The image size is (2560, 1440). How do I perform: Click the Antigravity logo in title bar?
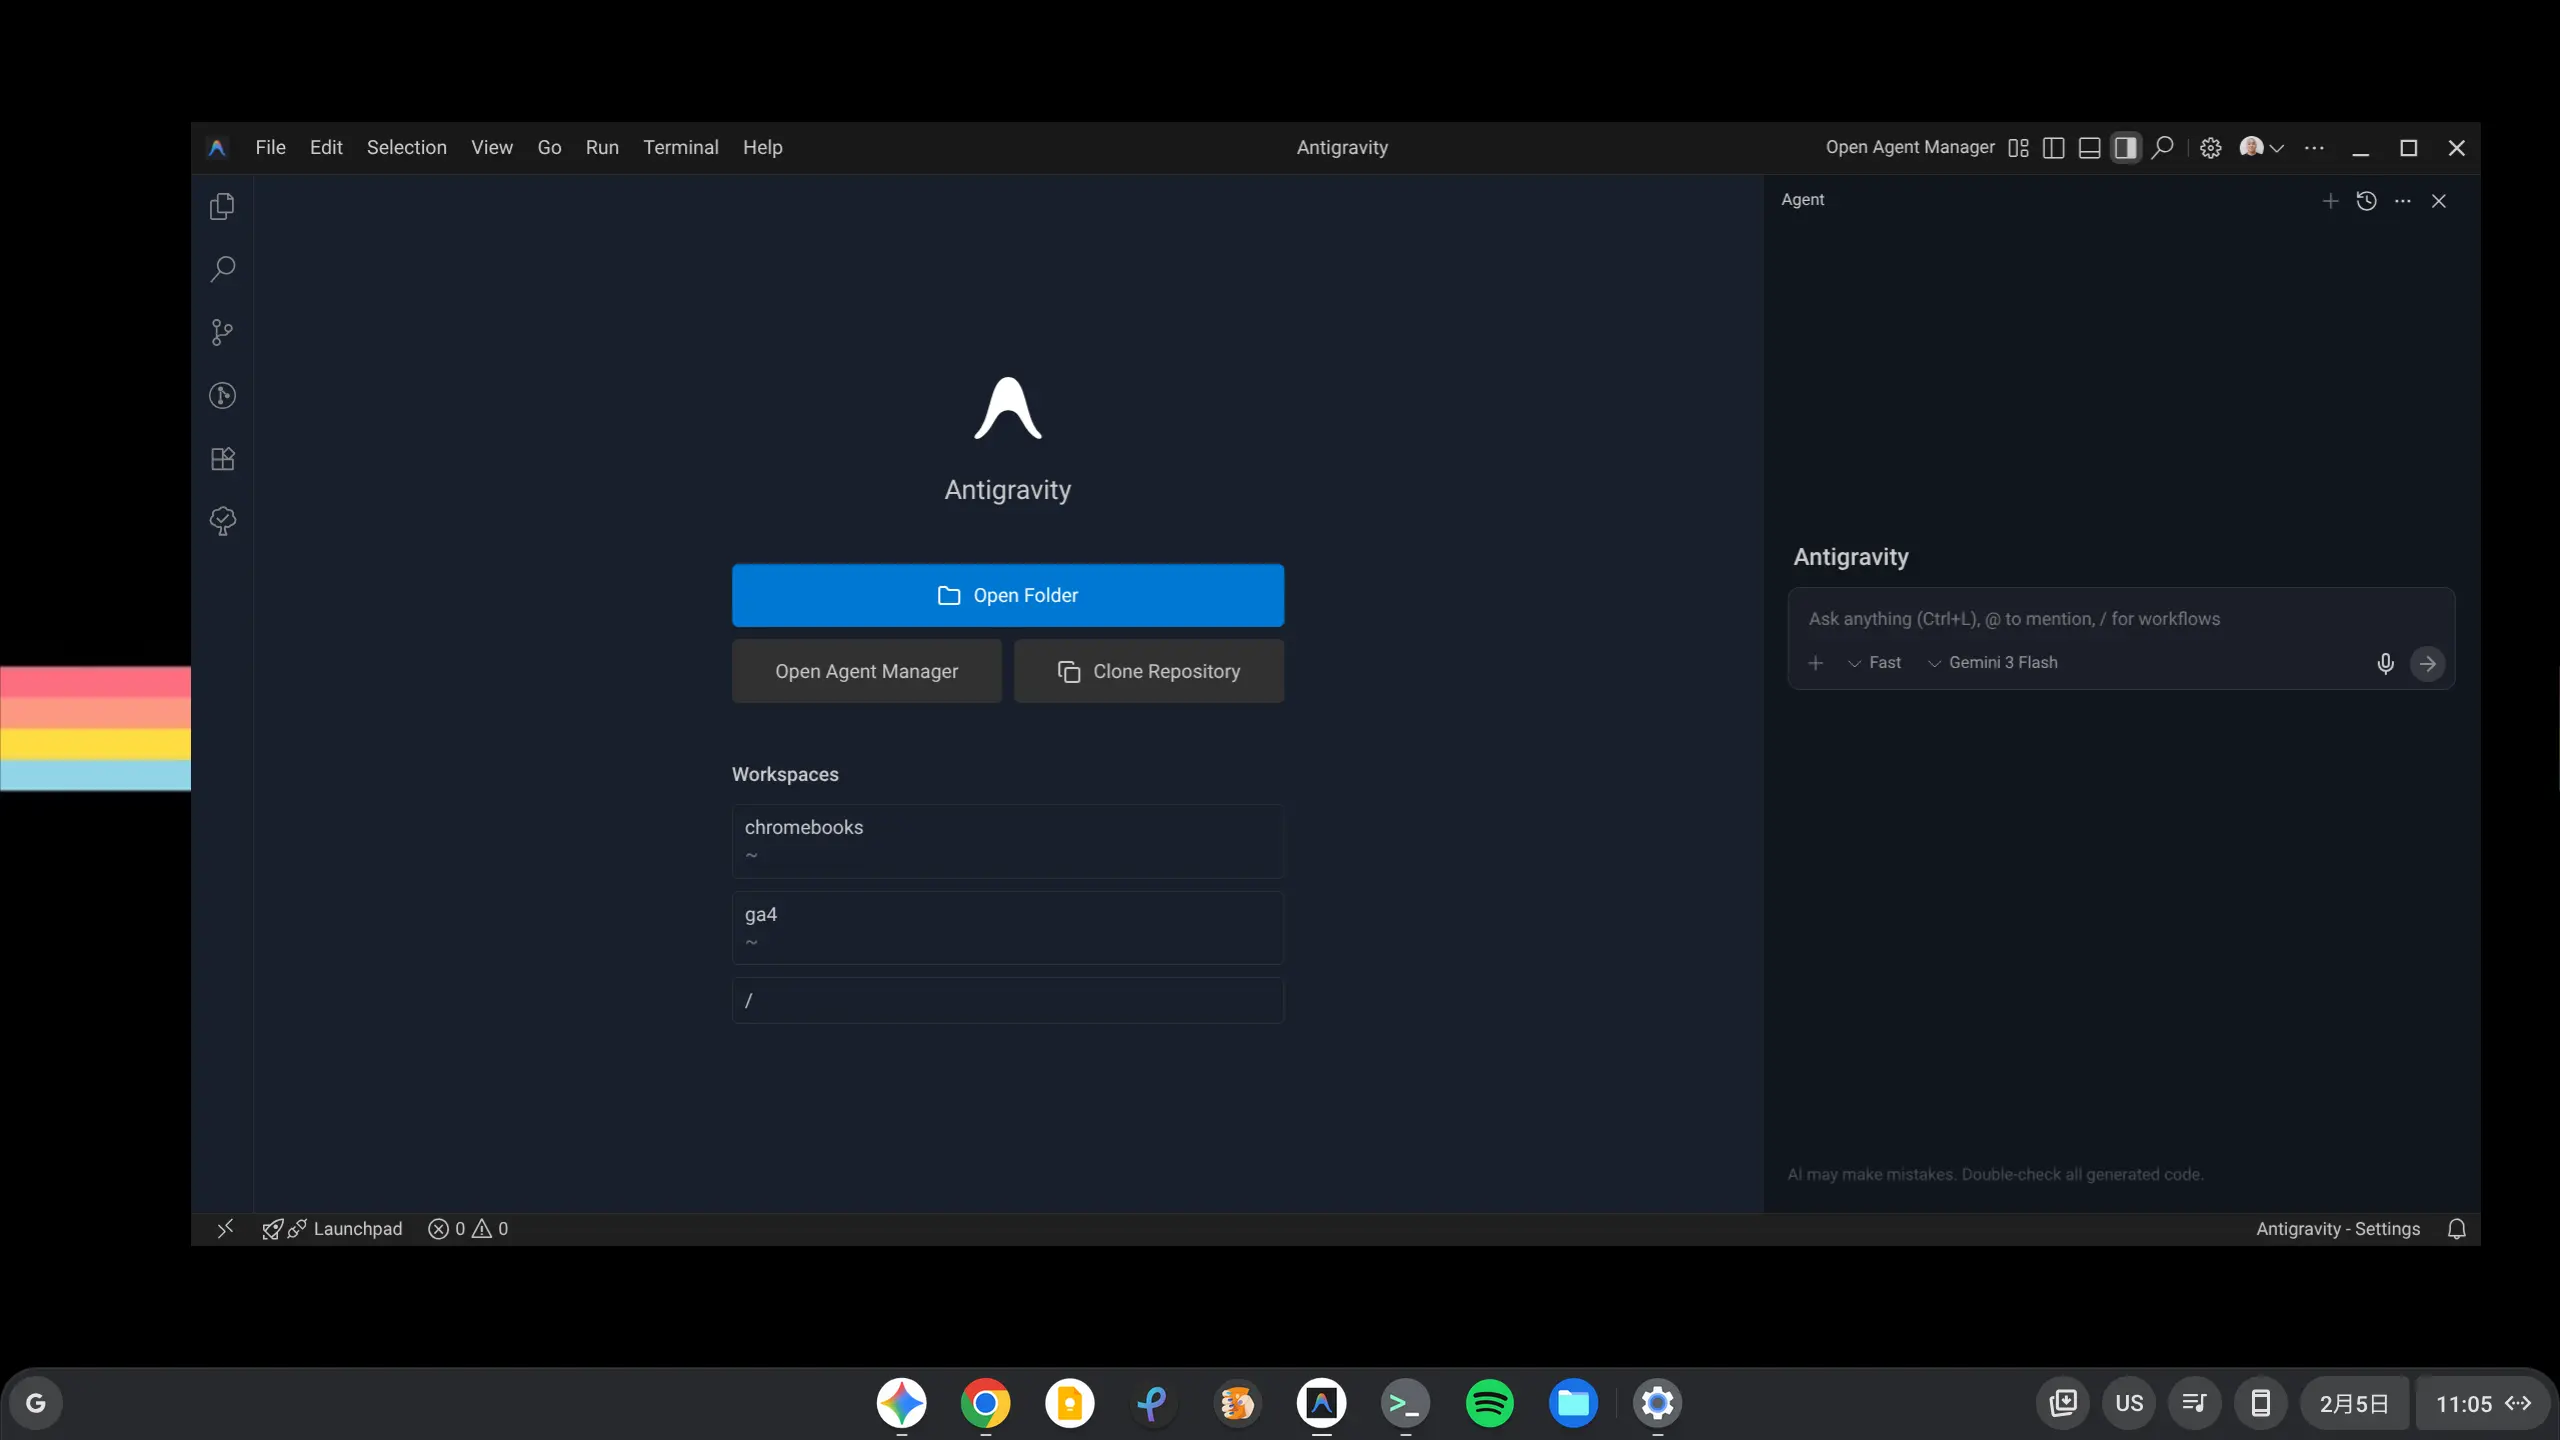217,148
